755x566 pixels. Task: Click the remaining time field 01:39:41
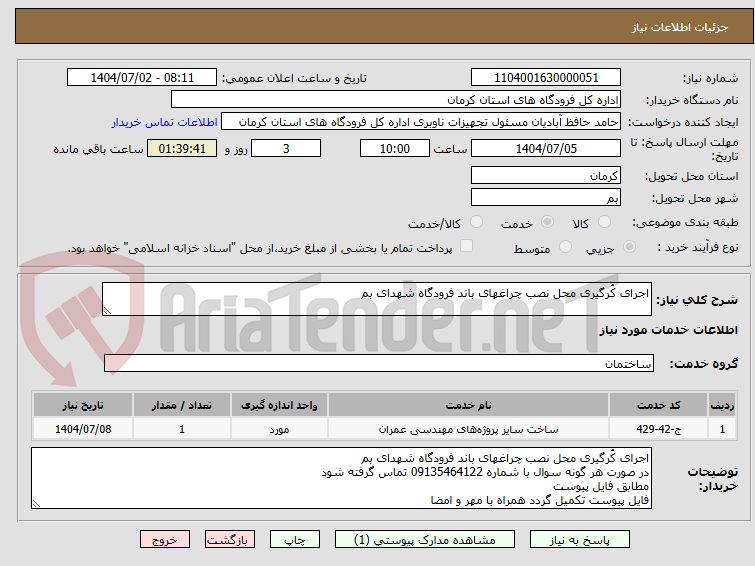coord(182,148)
